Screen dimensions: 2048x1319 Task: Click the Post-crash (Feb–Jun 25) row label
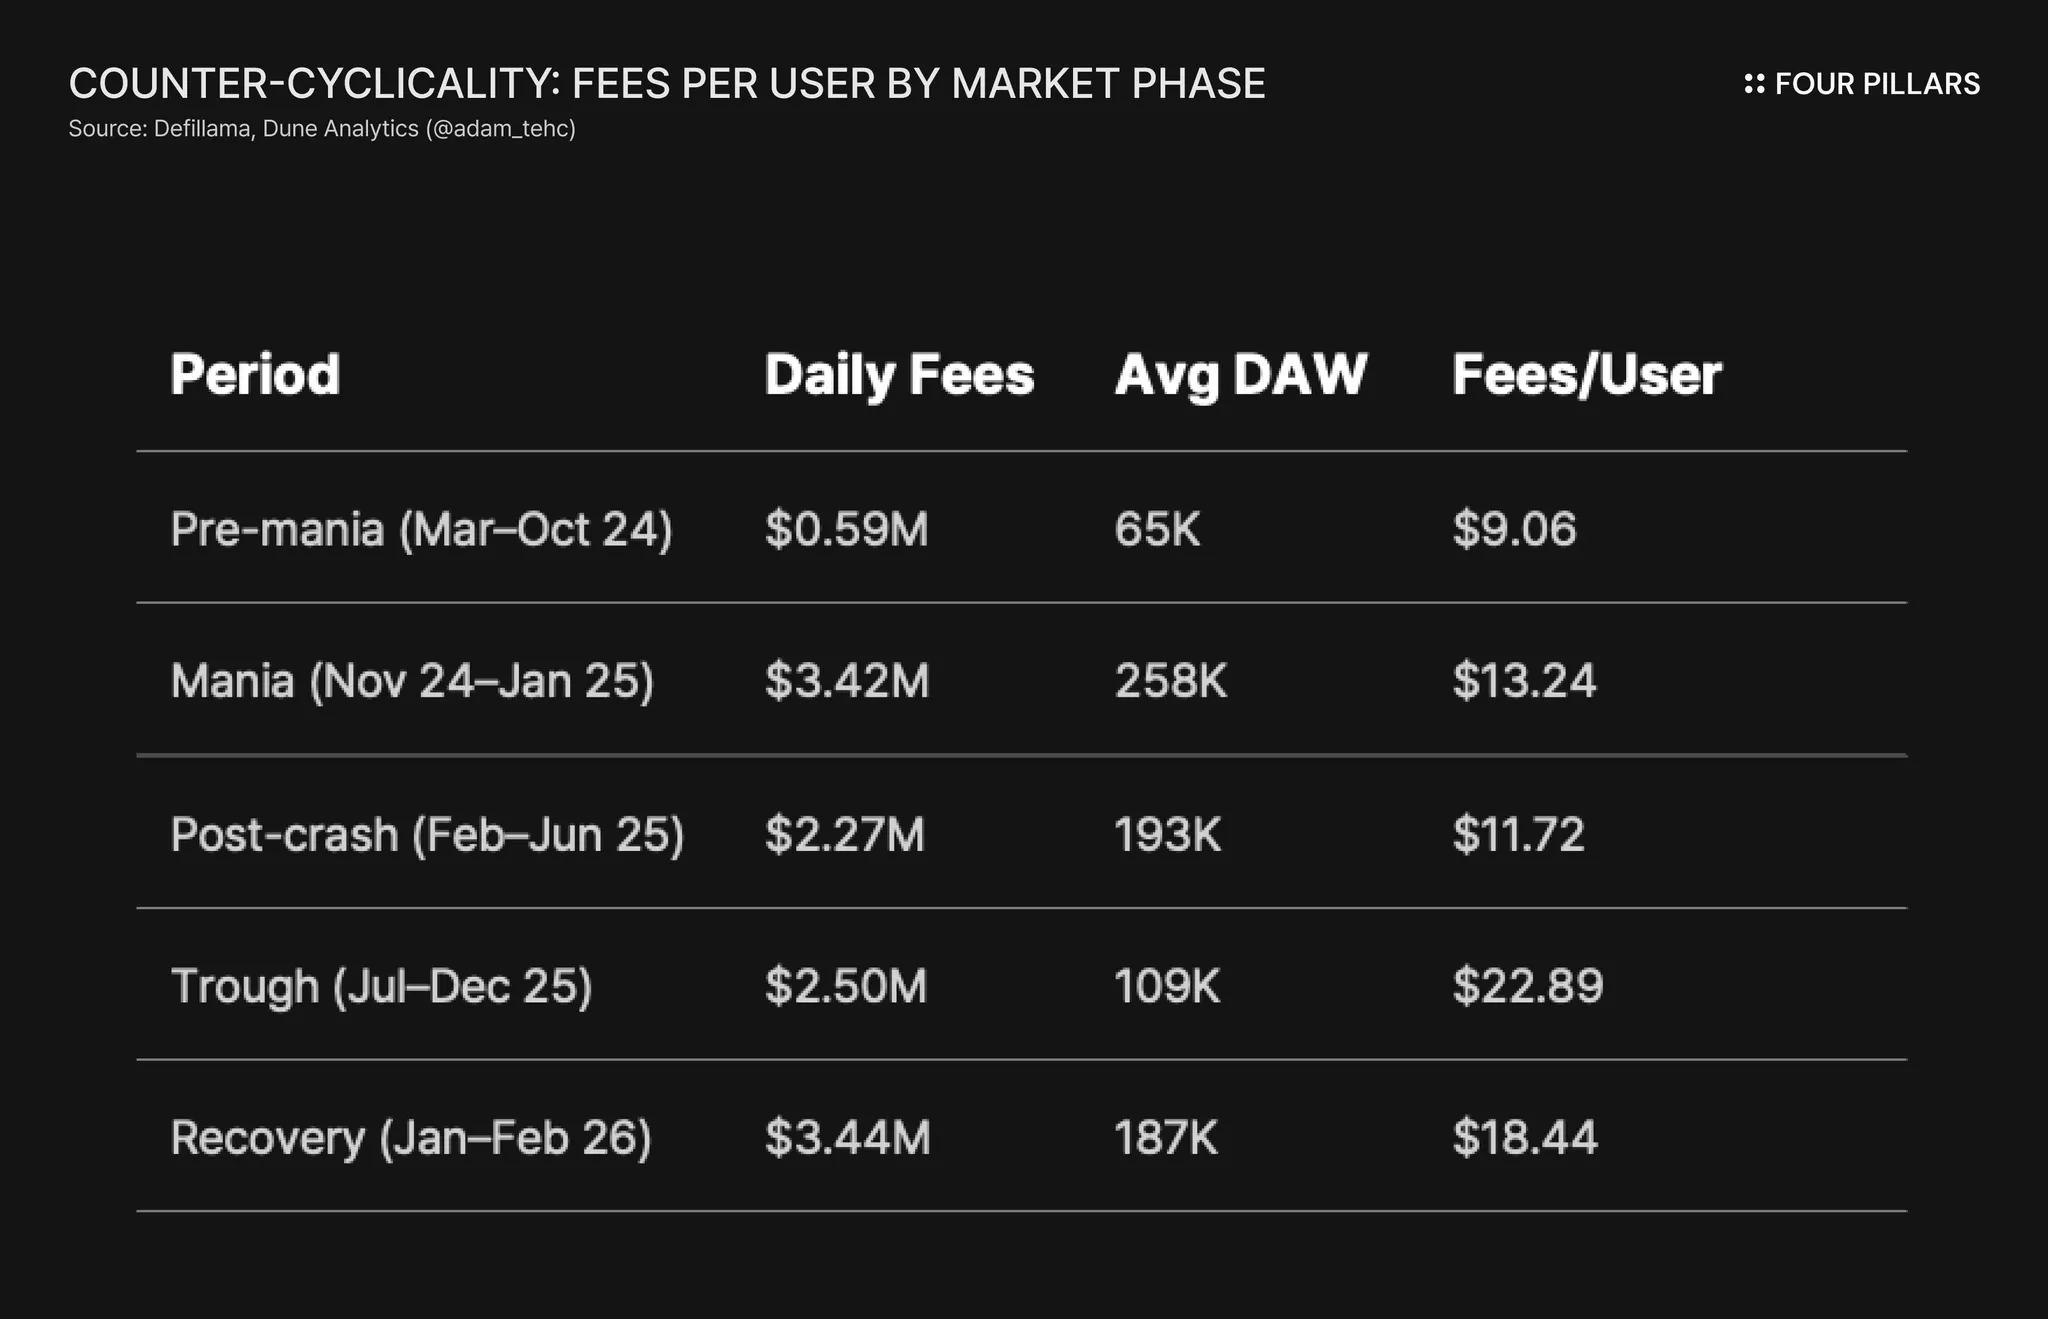[x=427, y=834]
